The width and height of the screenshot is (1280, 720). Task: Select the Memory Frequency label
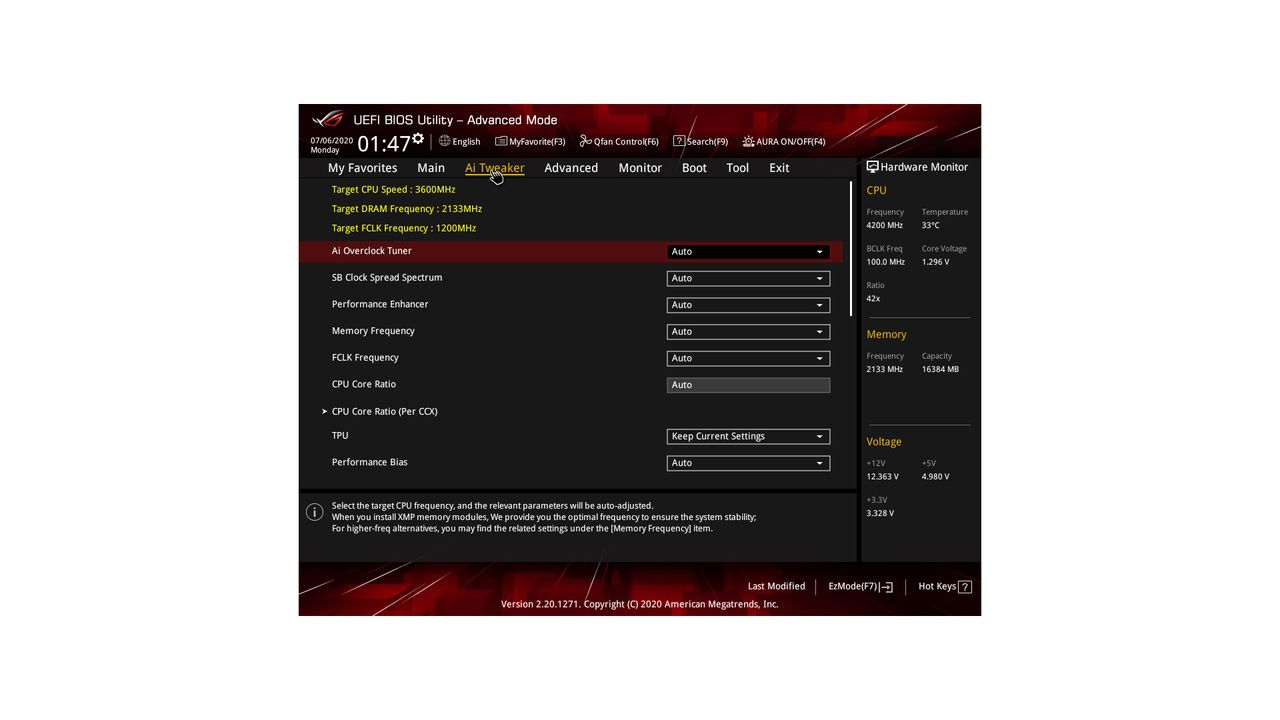(373, 331)
